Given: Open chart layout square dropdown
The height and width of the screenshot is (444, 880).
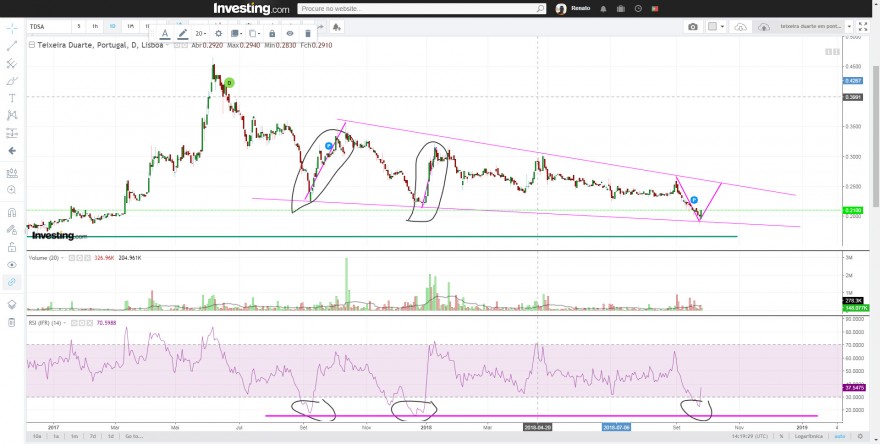Looking at the screenshot, I should tap(716, 26).
